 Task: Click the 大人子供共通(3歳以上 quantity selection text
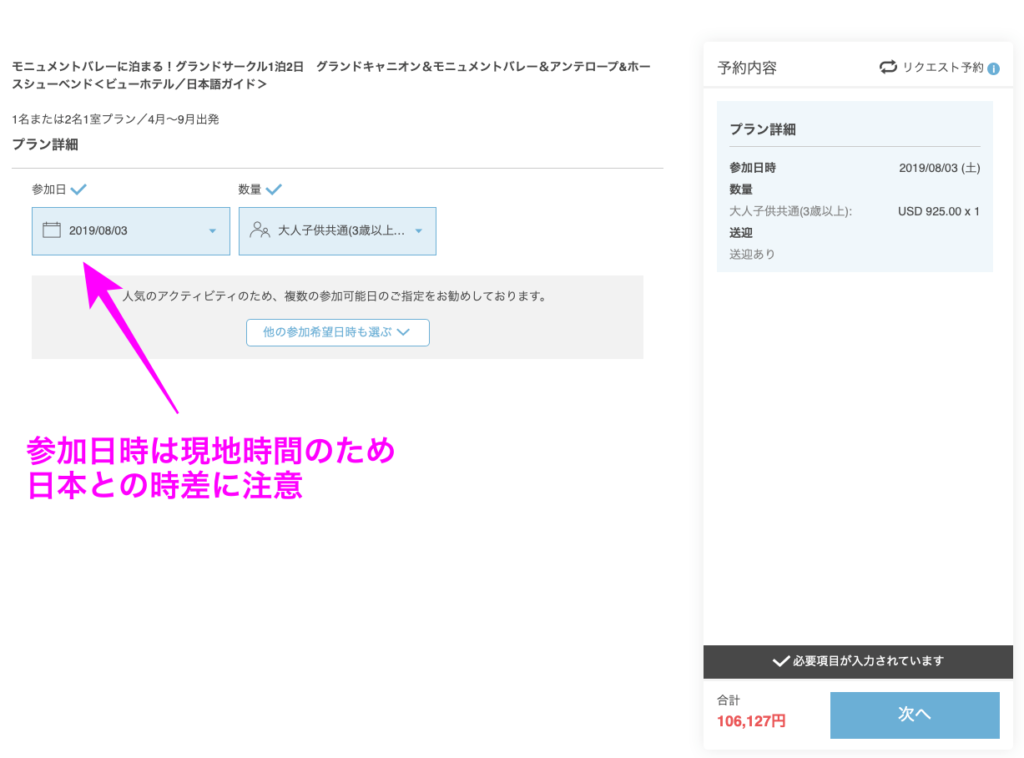341,231
